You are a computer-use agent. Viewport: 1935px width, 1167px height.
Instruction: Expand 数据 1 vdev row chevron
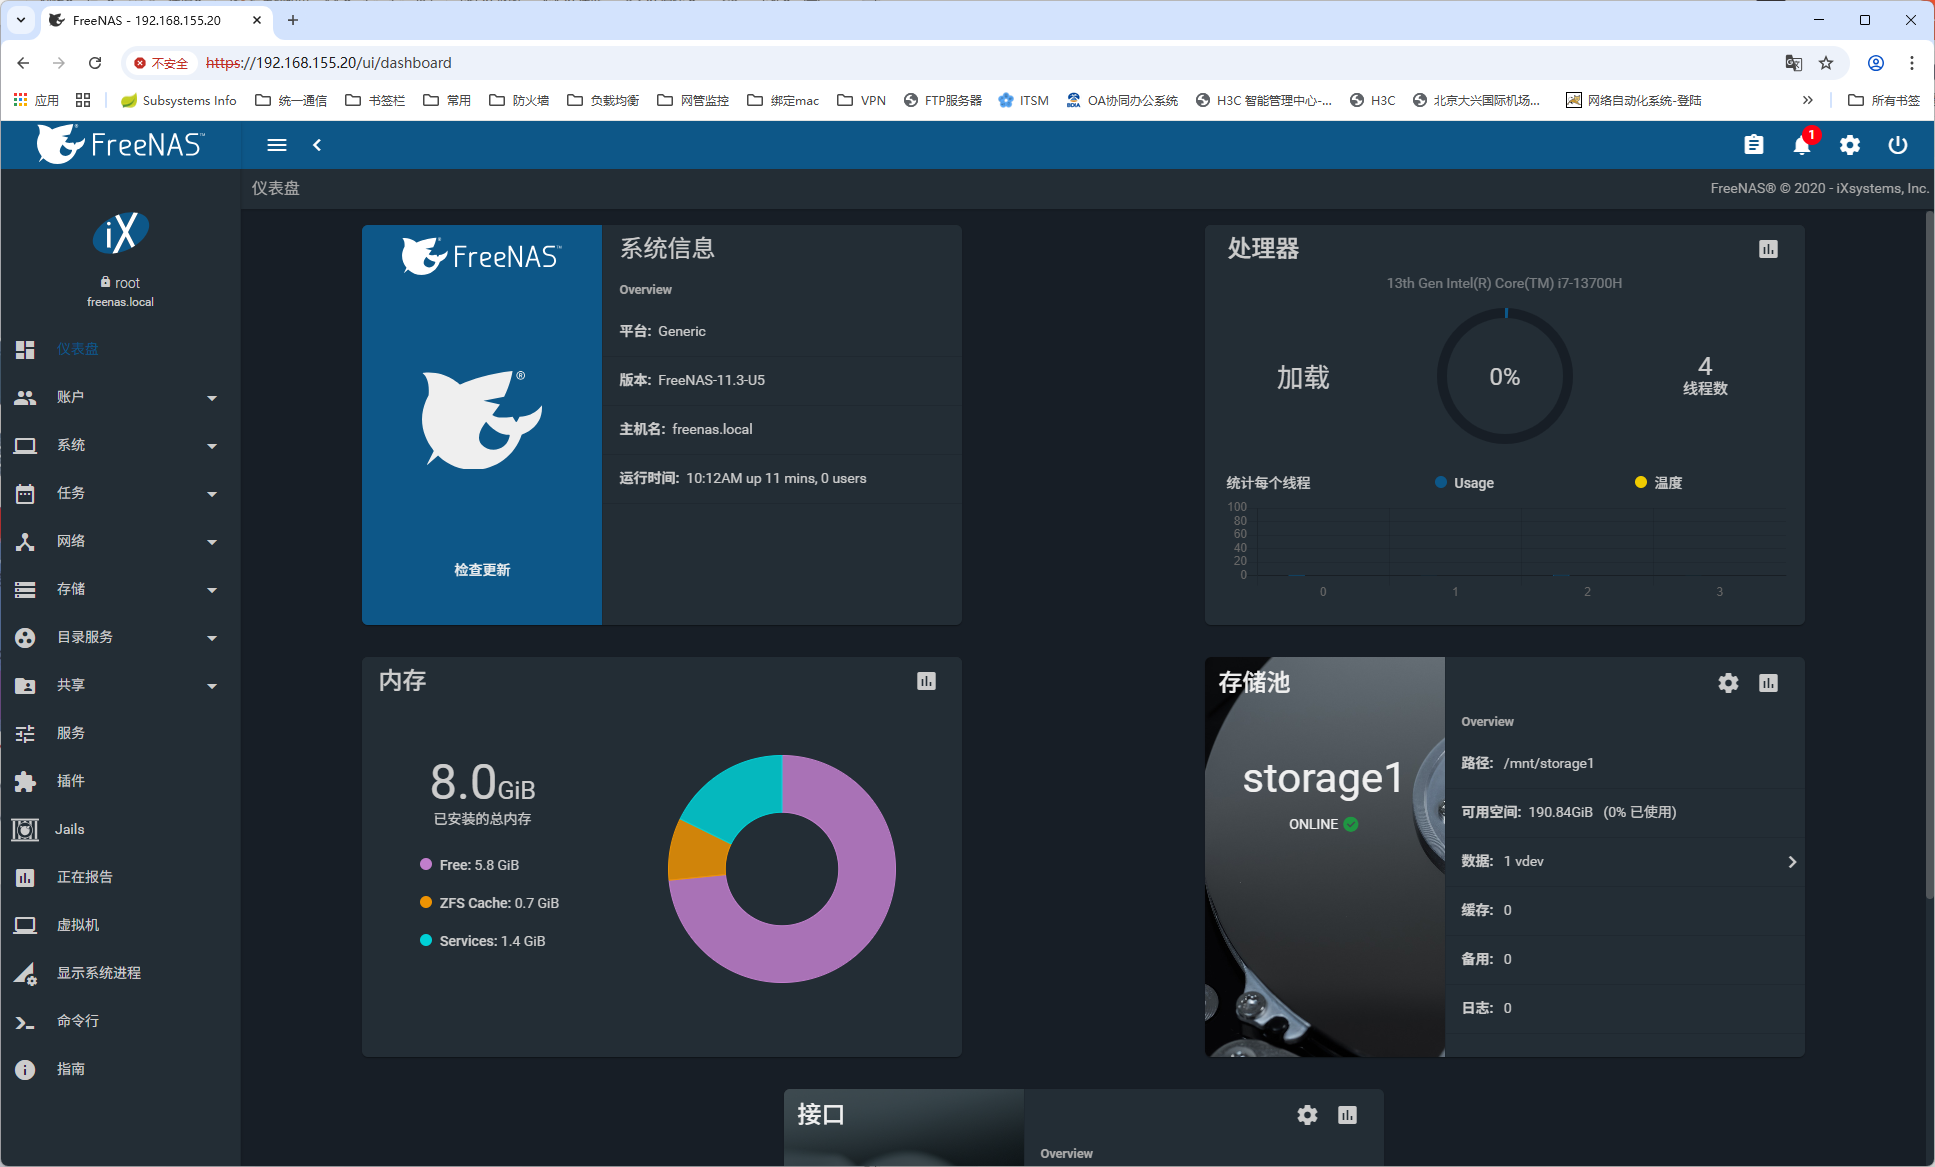pyautogui.click(x=1791, y=862)
